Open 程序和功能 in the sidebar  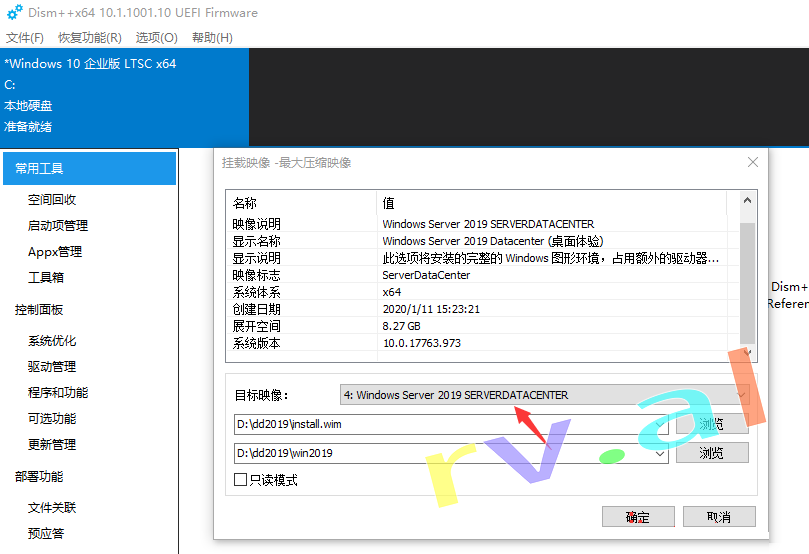point(58,393)
